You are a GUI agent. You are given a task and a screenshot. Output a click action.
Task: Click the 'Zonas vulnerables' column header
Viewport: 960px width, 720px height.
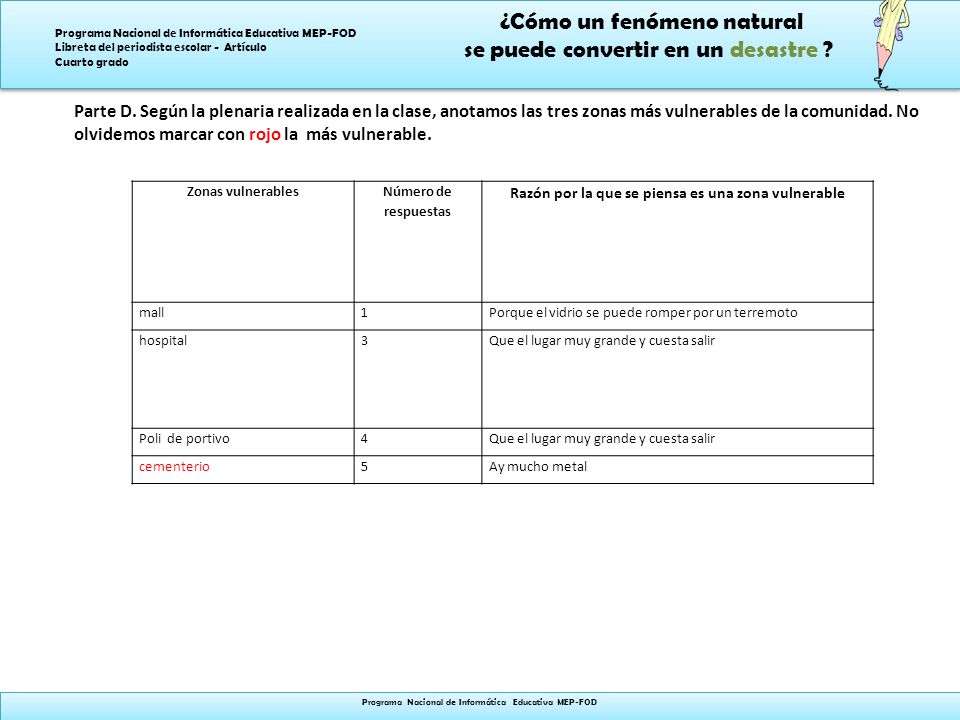[243, 241]
